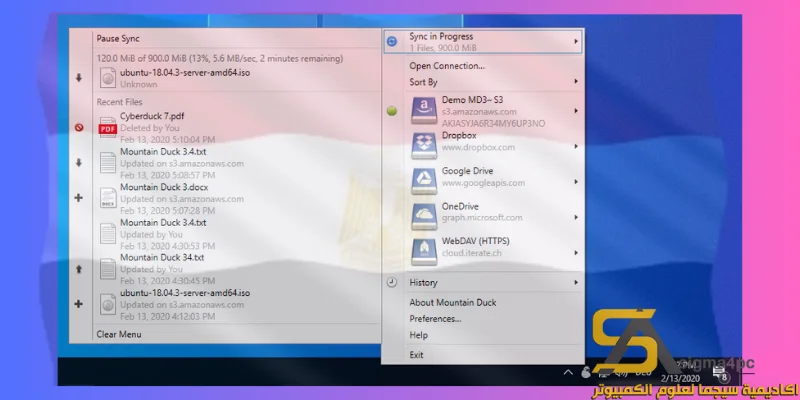Select the Dropbox bookmark

[459, 136]
